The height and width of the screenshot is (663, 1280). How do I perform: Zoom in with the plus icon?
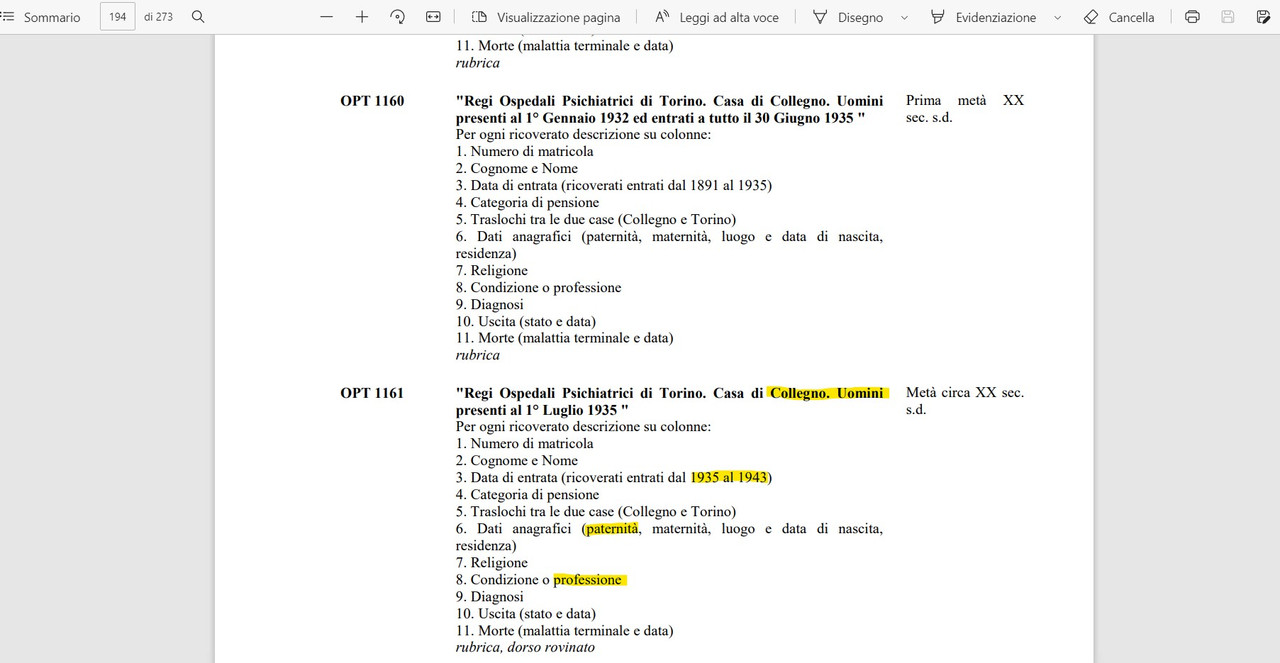tap(362, 17)
